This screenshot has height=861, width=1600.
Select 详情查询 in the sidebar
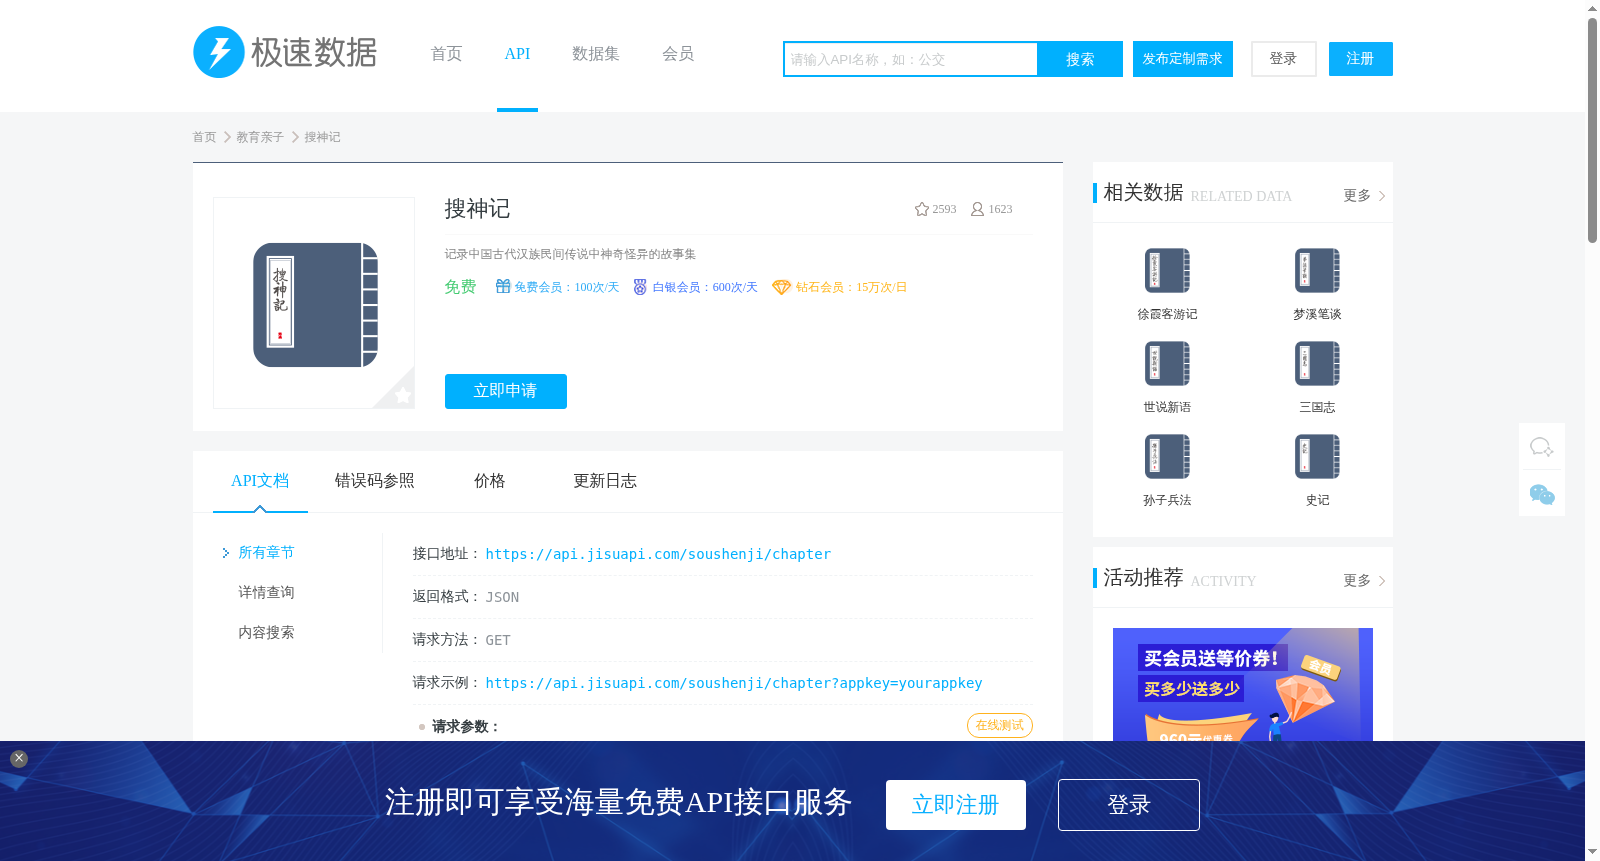(266, 593)
